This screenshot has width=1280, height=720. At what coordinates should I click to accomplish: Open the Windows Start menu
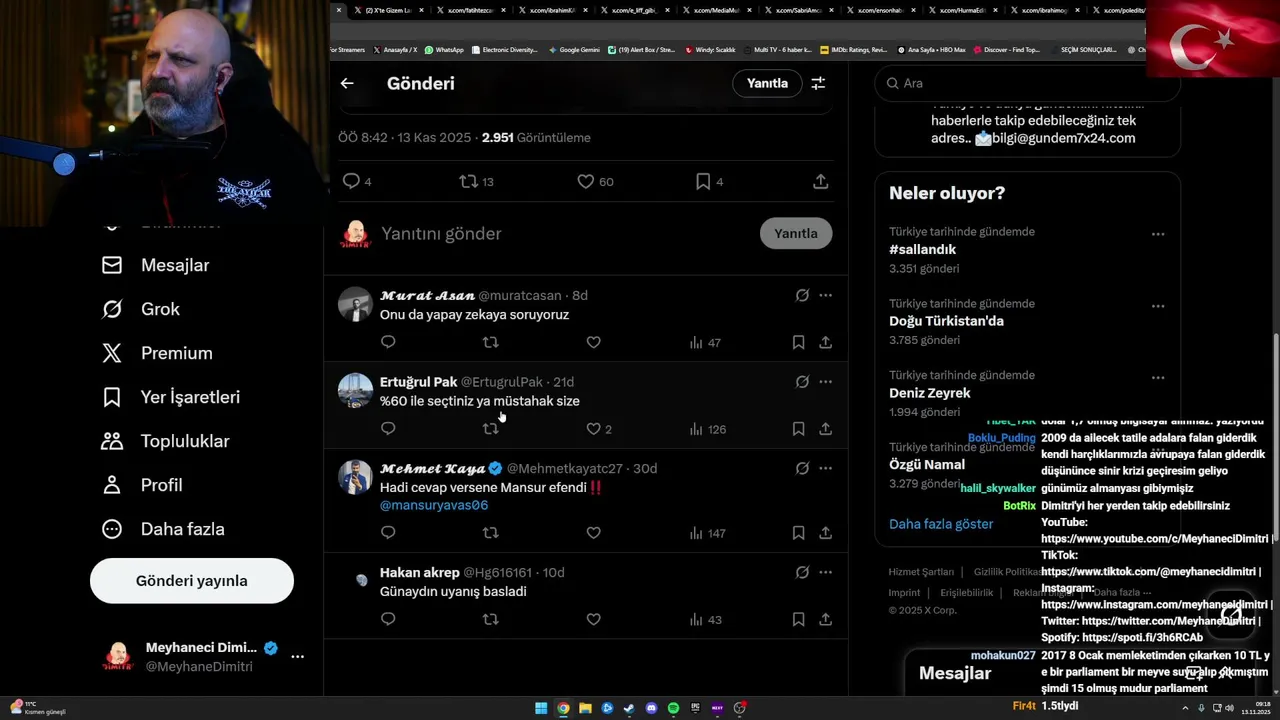tap(541, 708)
